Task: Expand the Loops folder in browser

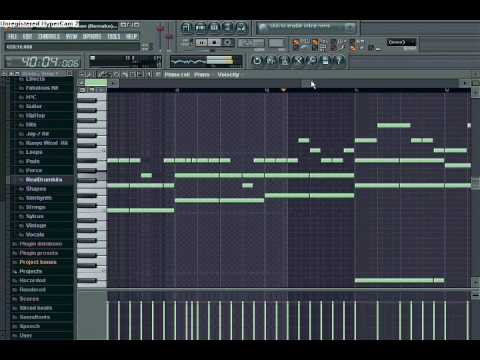Action: (x=34, y=152)
